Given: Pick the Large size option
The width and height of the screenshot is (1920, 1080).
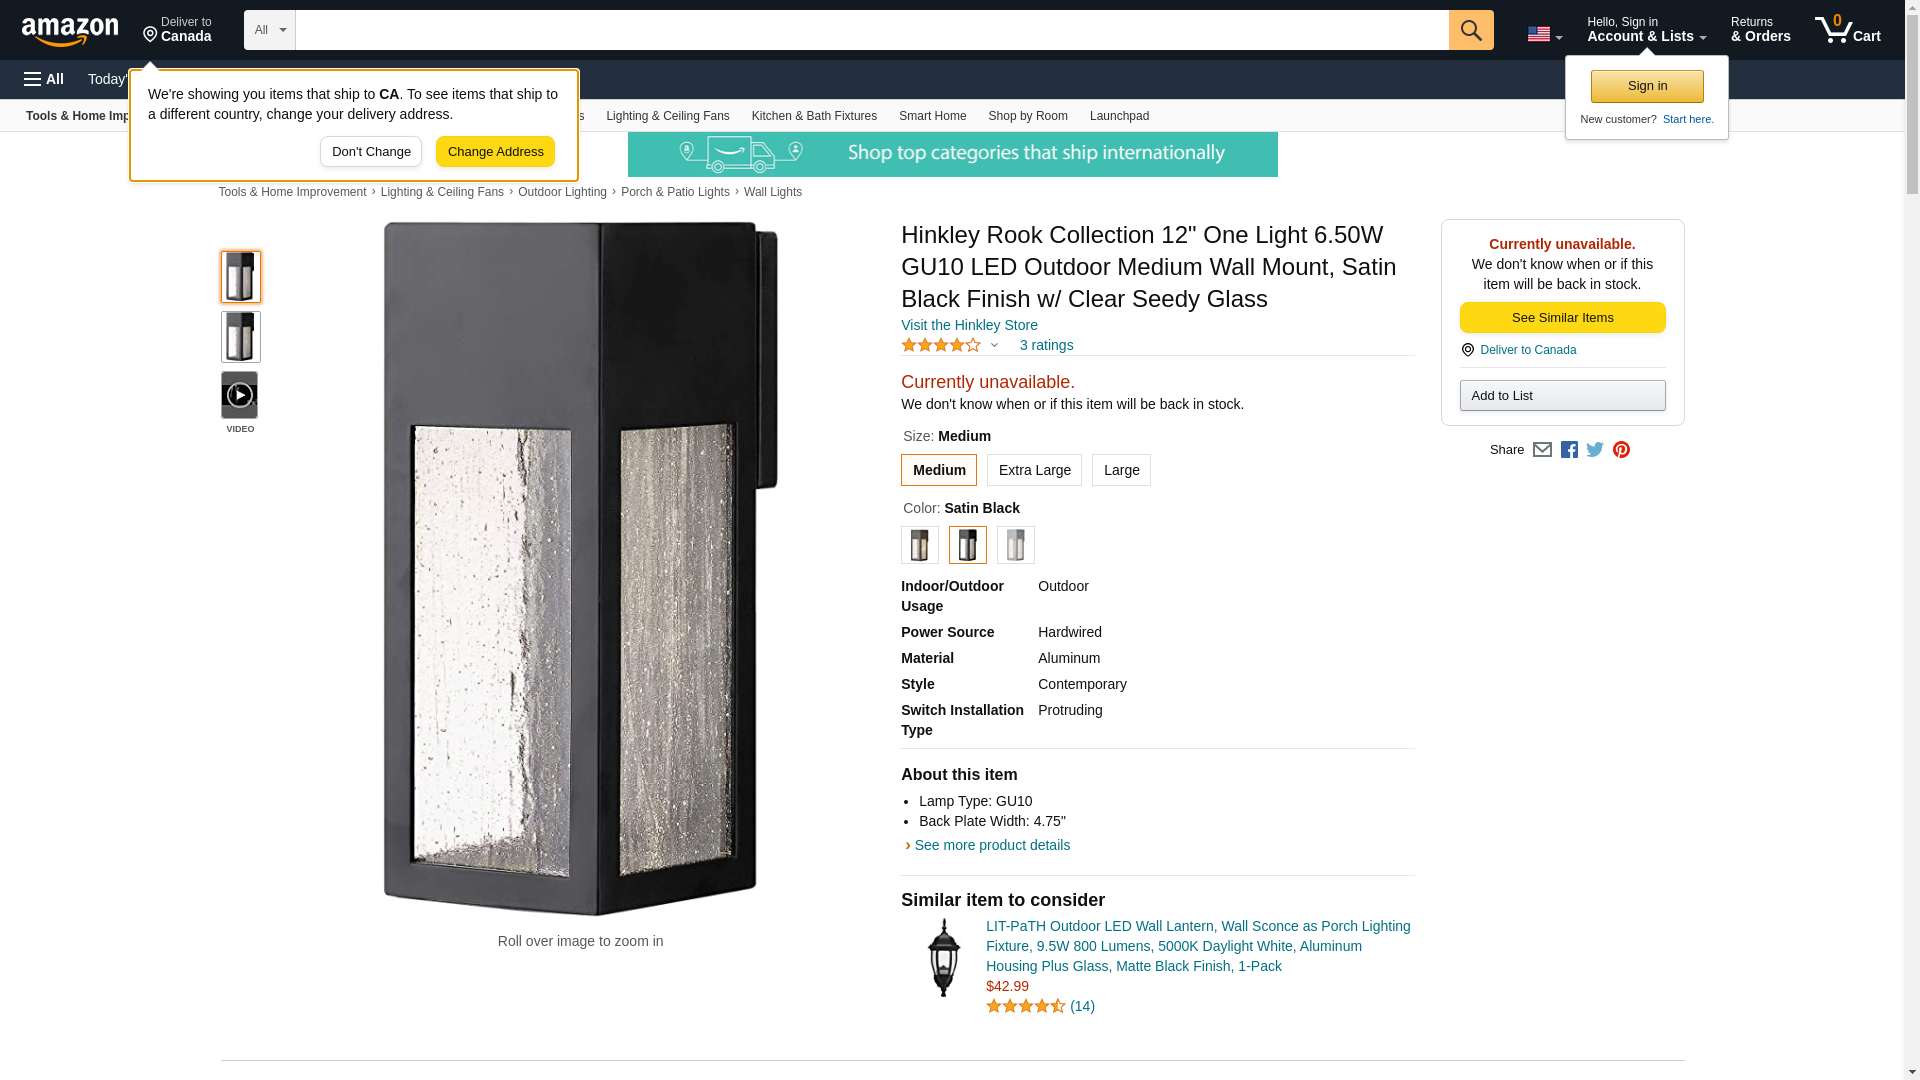Looking at the screenshot, I should click(x=1121, y=470).
